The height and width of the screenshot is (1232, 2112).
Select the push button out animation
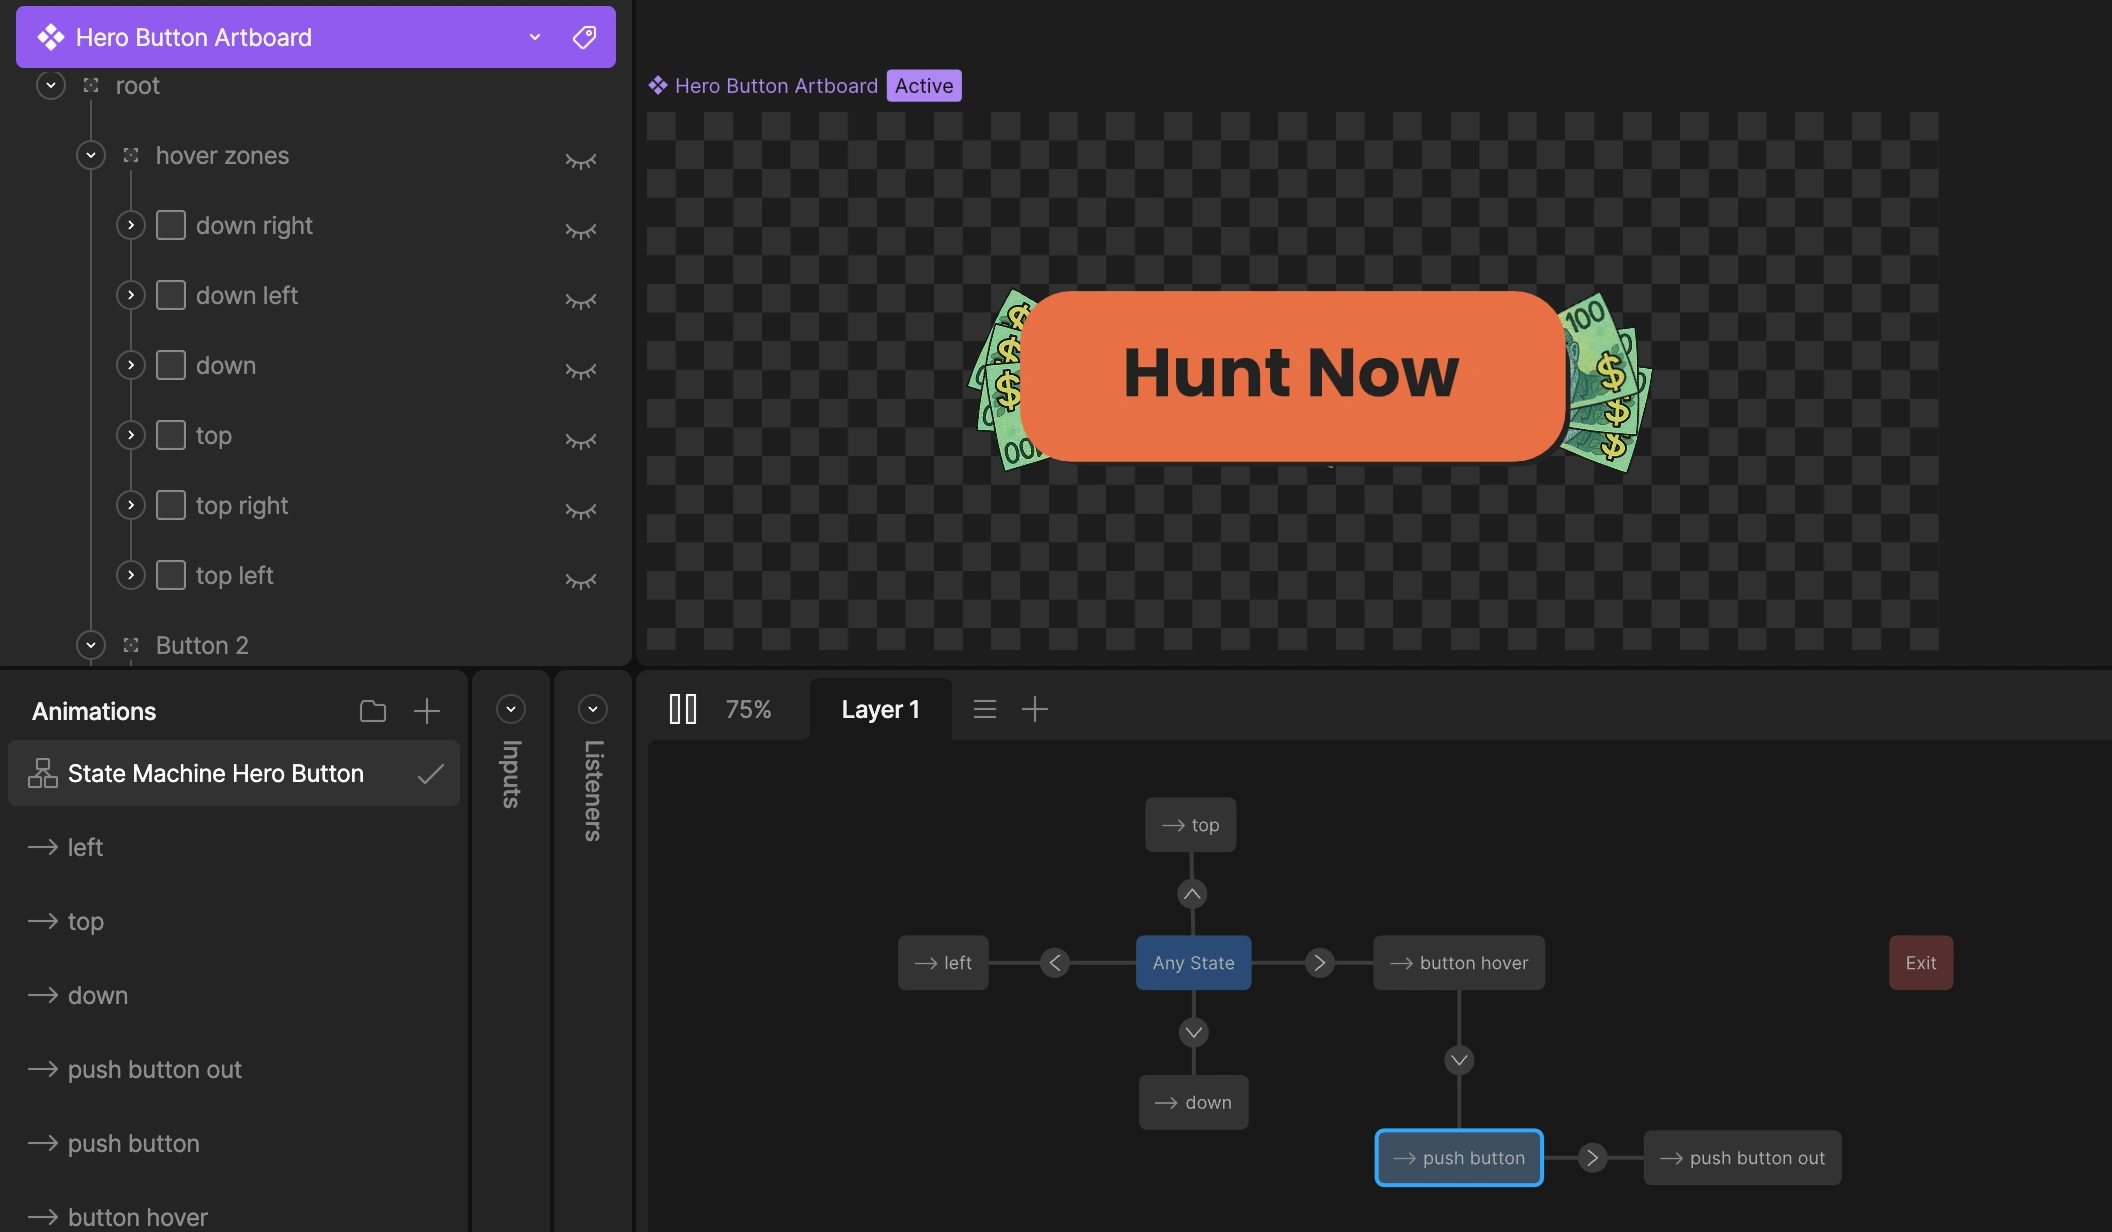155,1069
